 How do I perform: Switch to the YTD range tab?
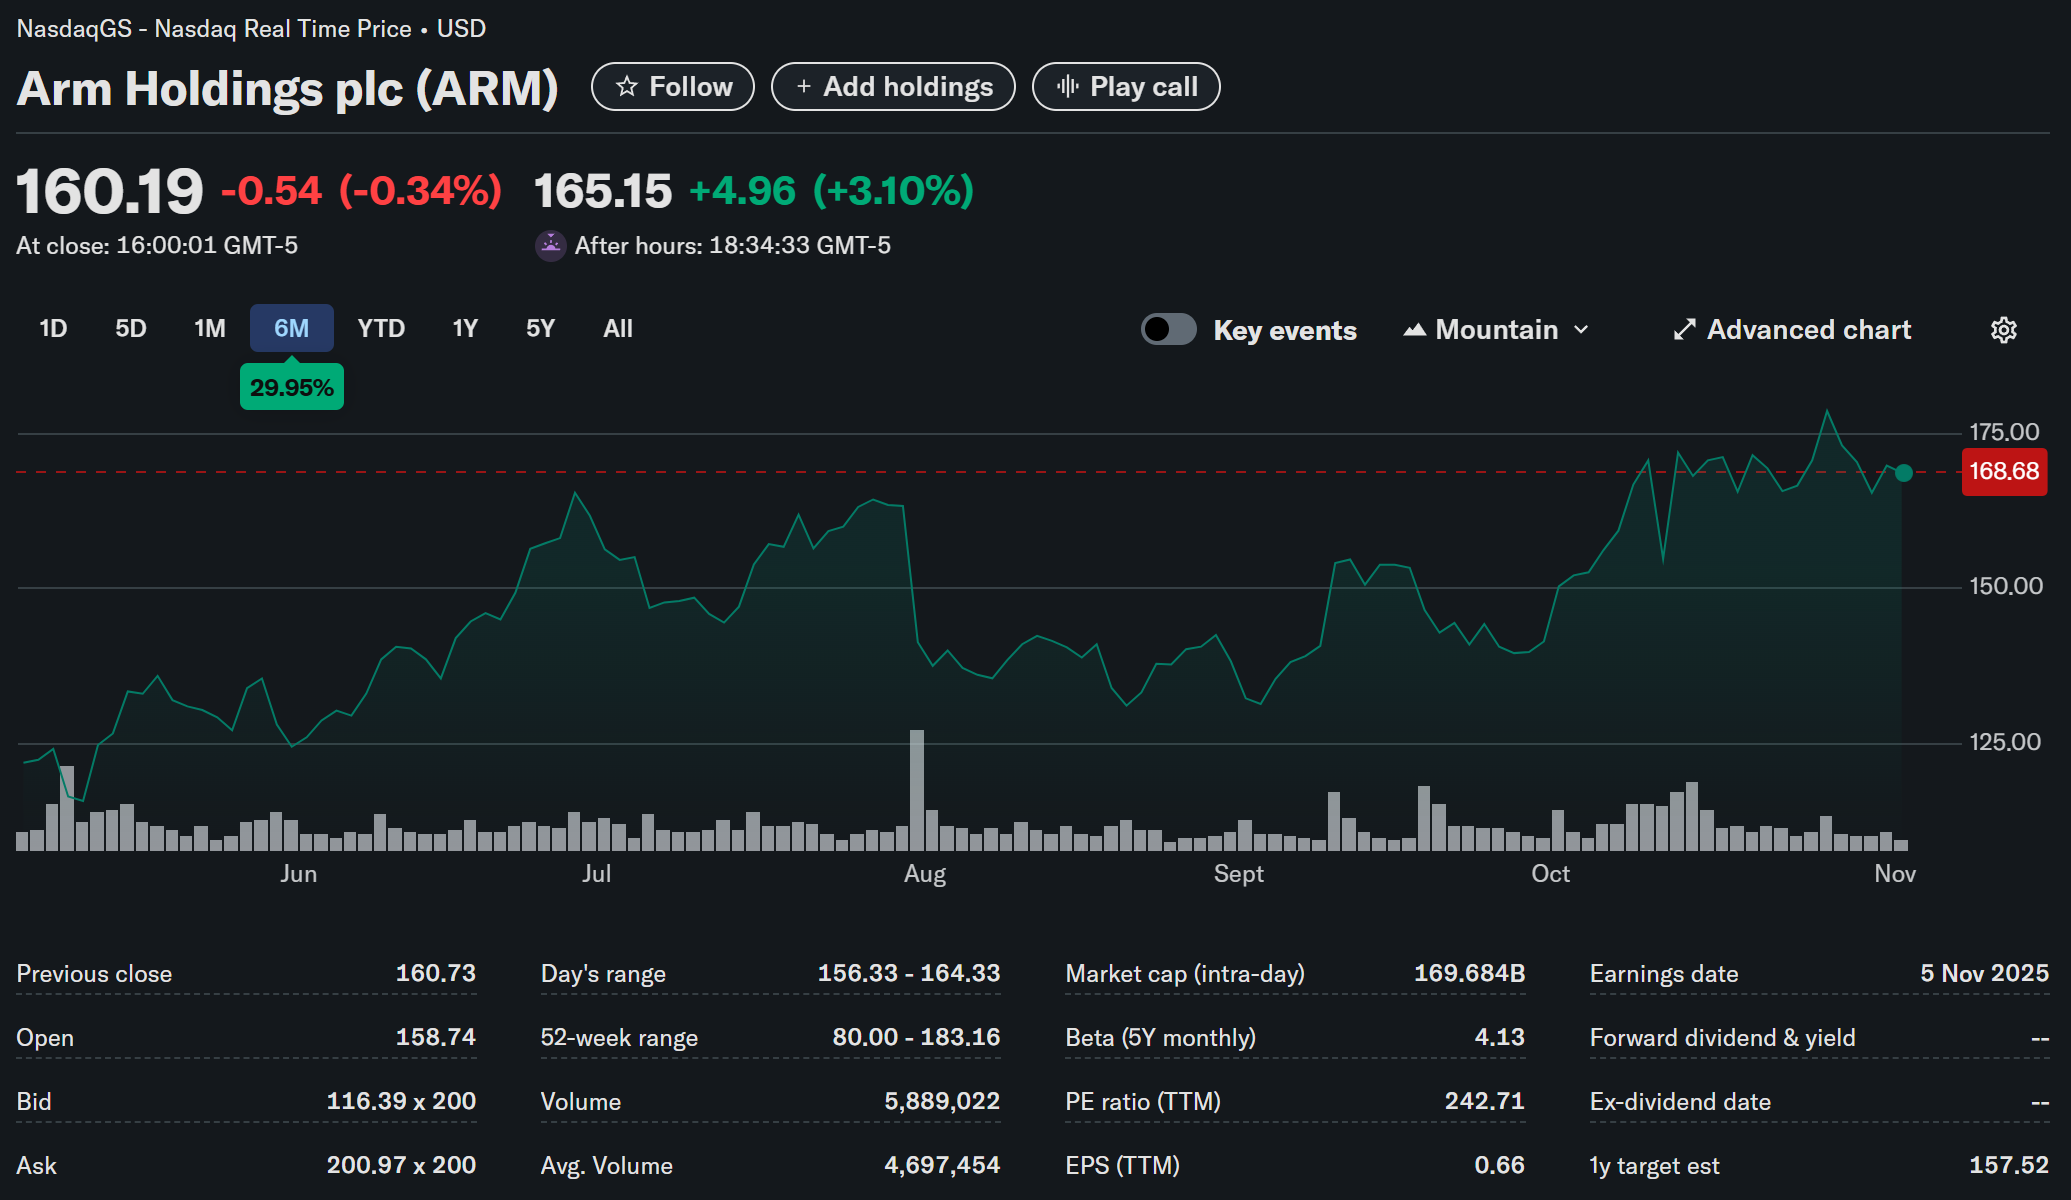381,329
